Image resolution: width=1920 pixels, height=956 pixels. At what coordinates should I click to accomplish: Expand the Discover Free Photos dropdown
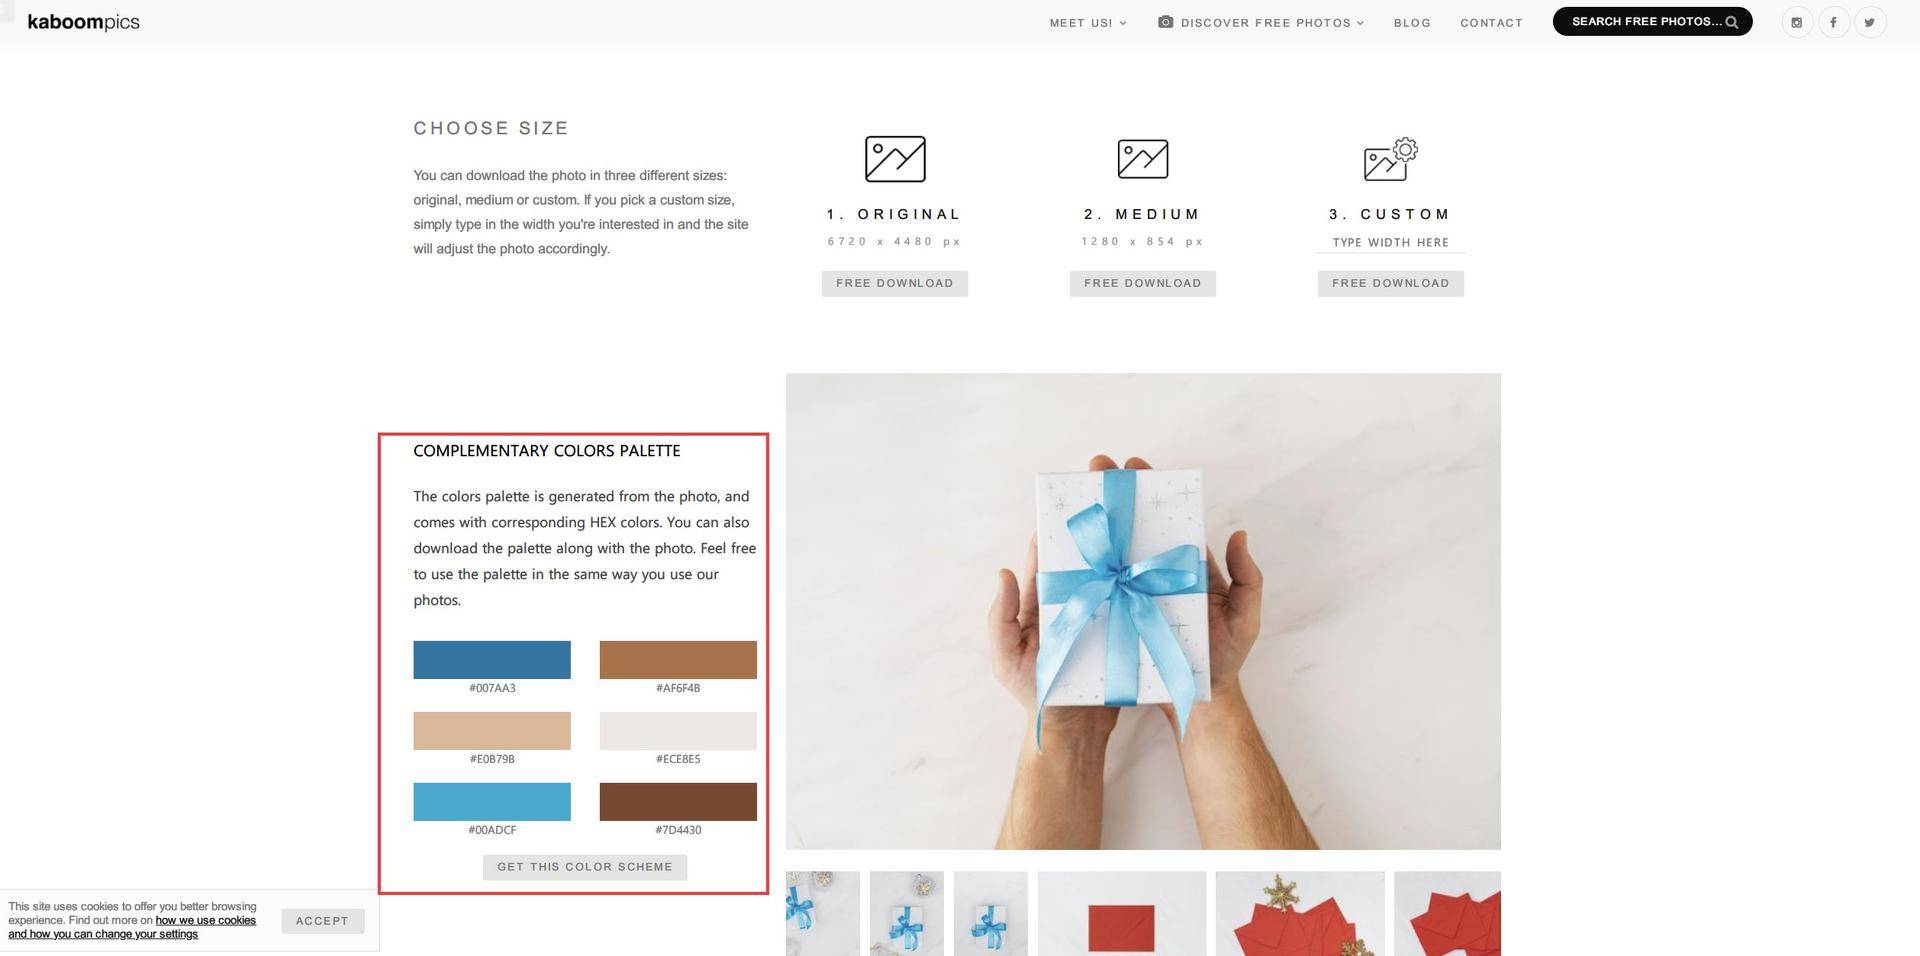[x=1261, y=23]
